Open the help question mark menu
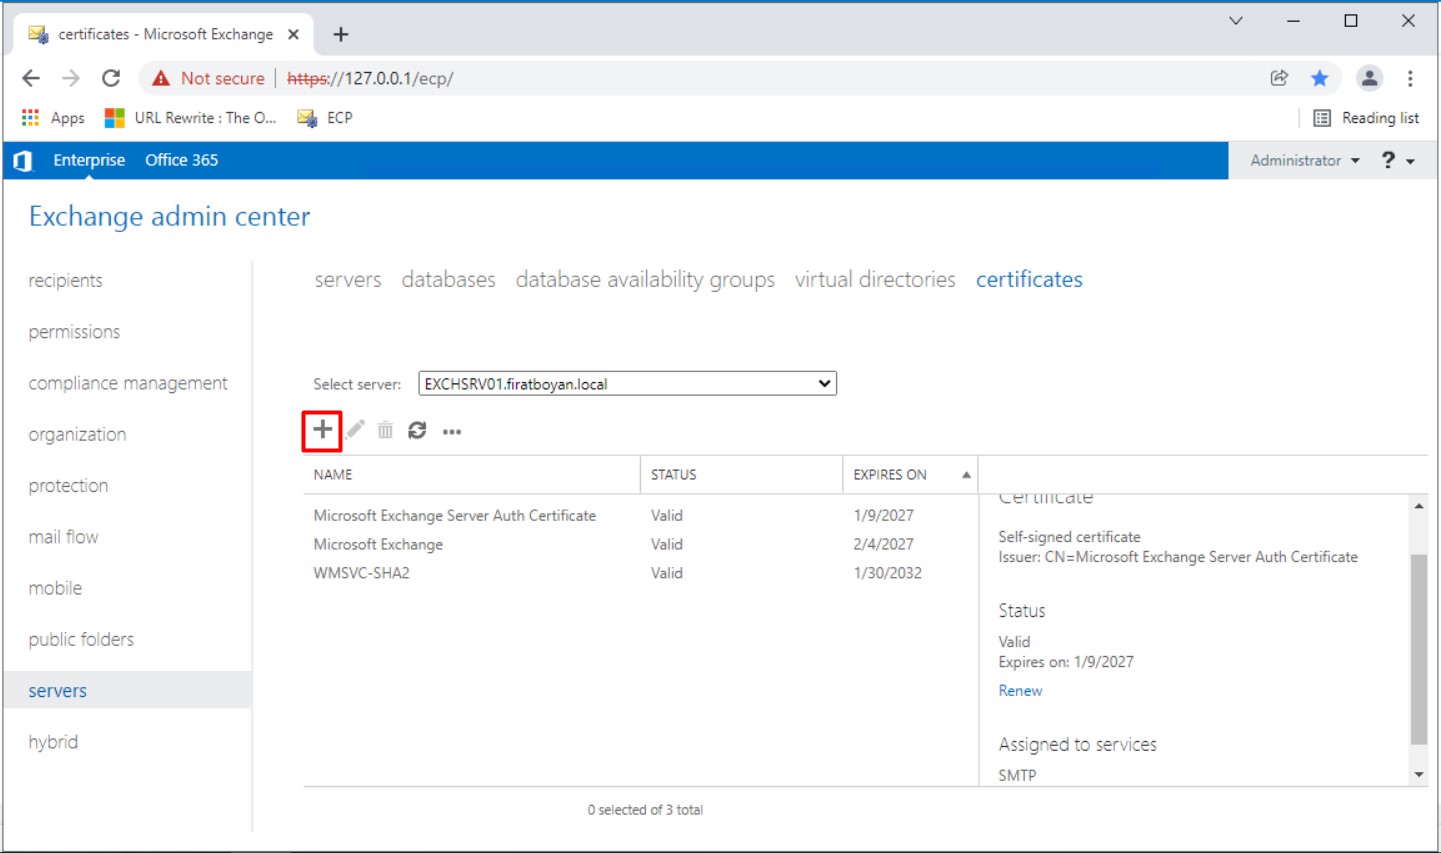 [x=1398, y=160]
